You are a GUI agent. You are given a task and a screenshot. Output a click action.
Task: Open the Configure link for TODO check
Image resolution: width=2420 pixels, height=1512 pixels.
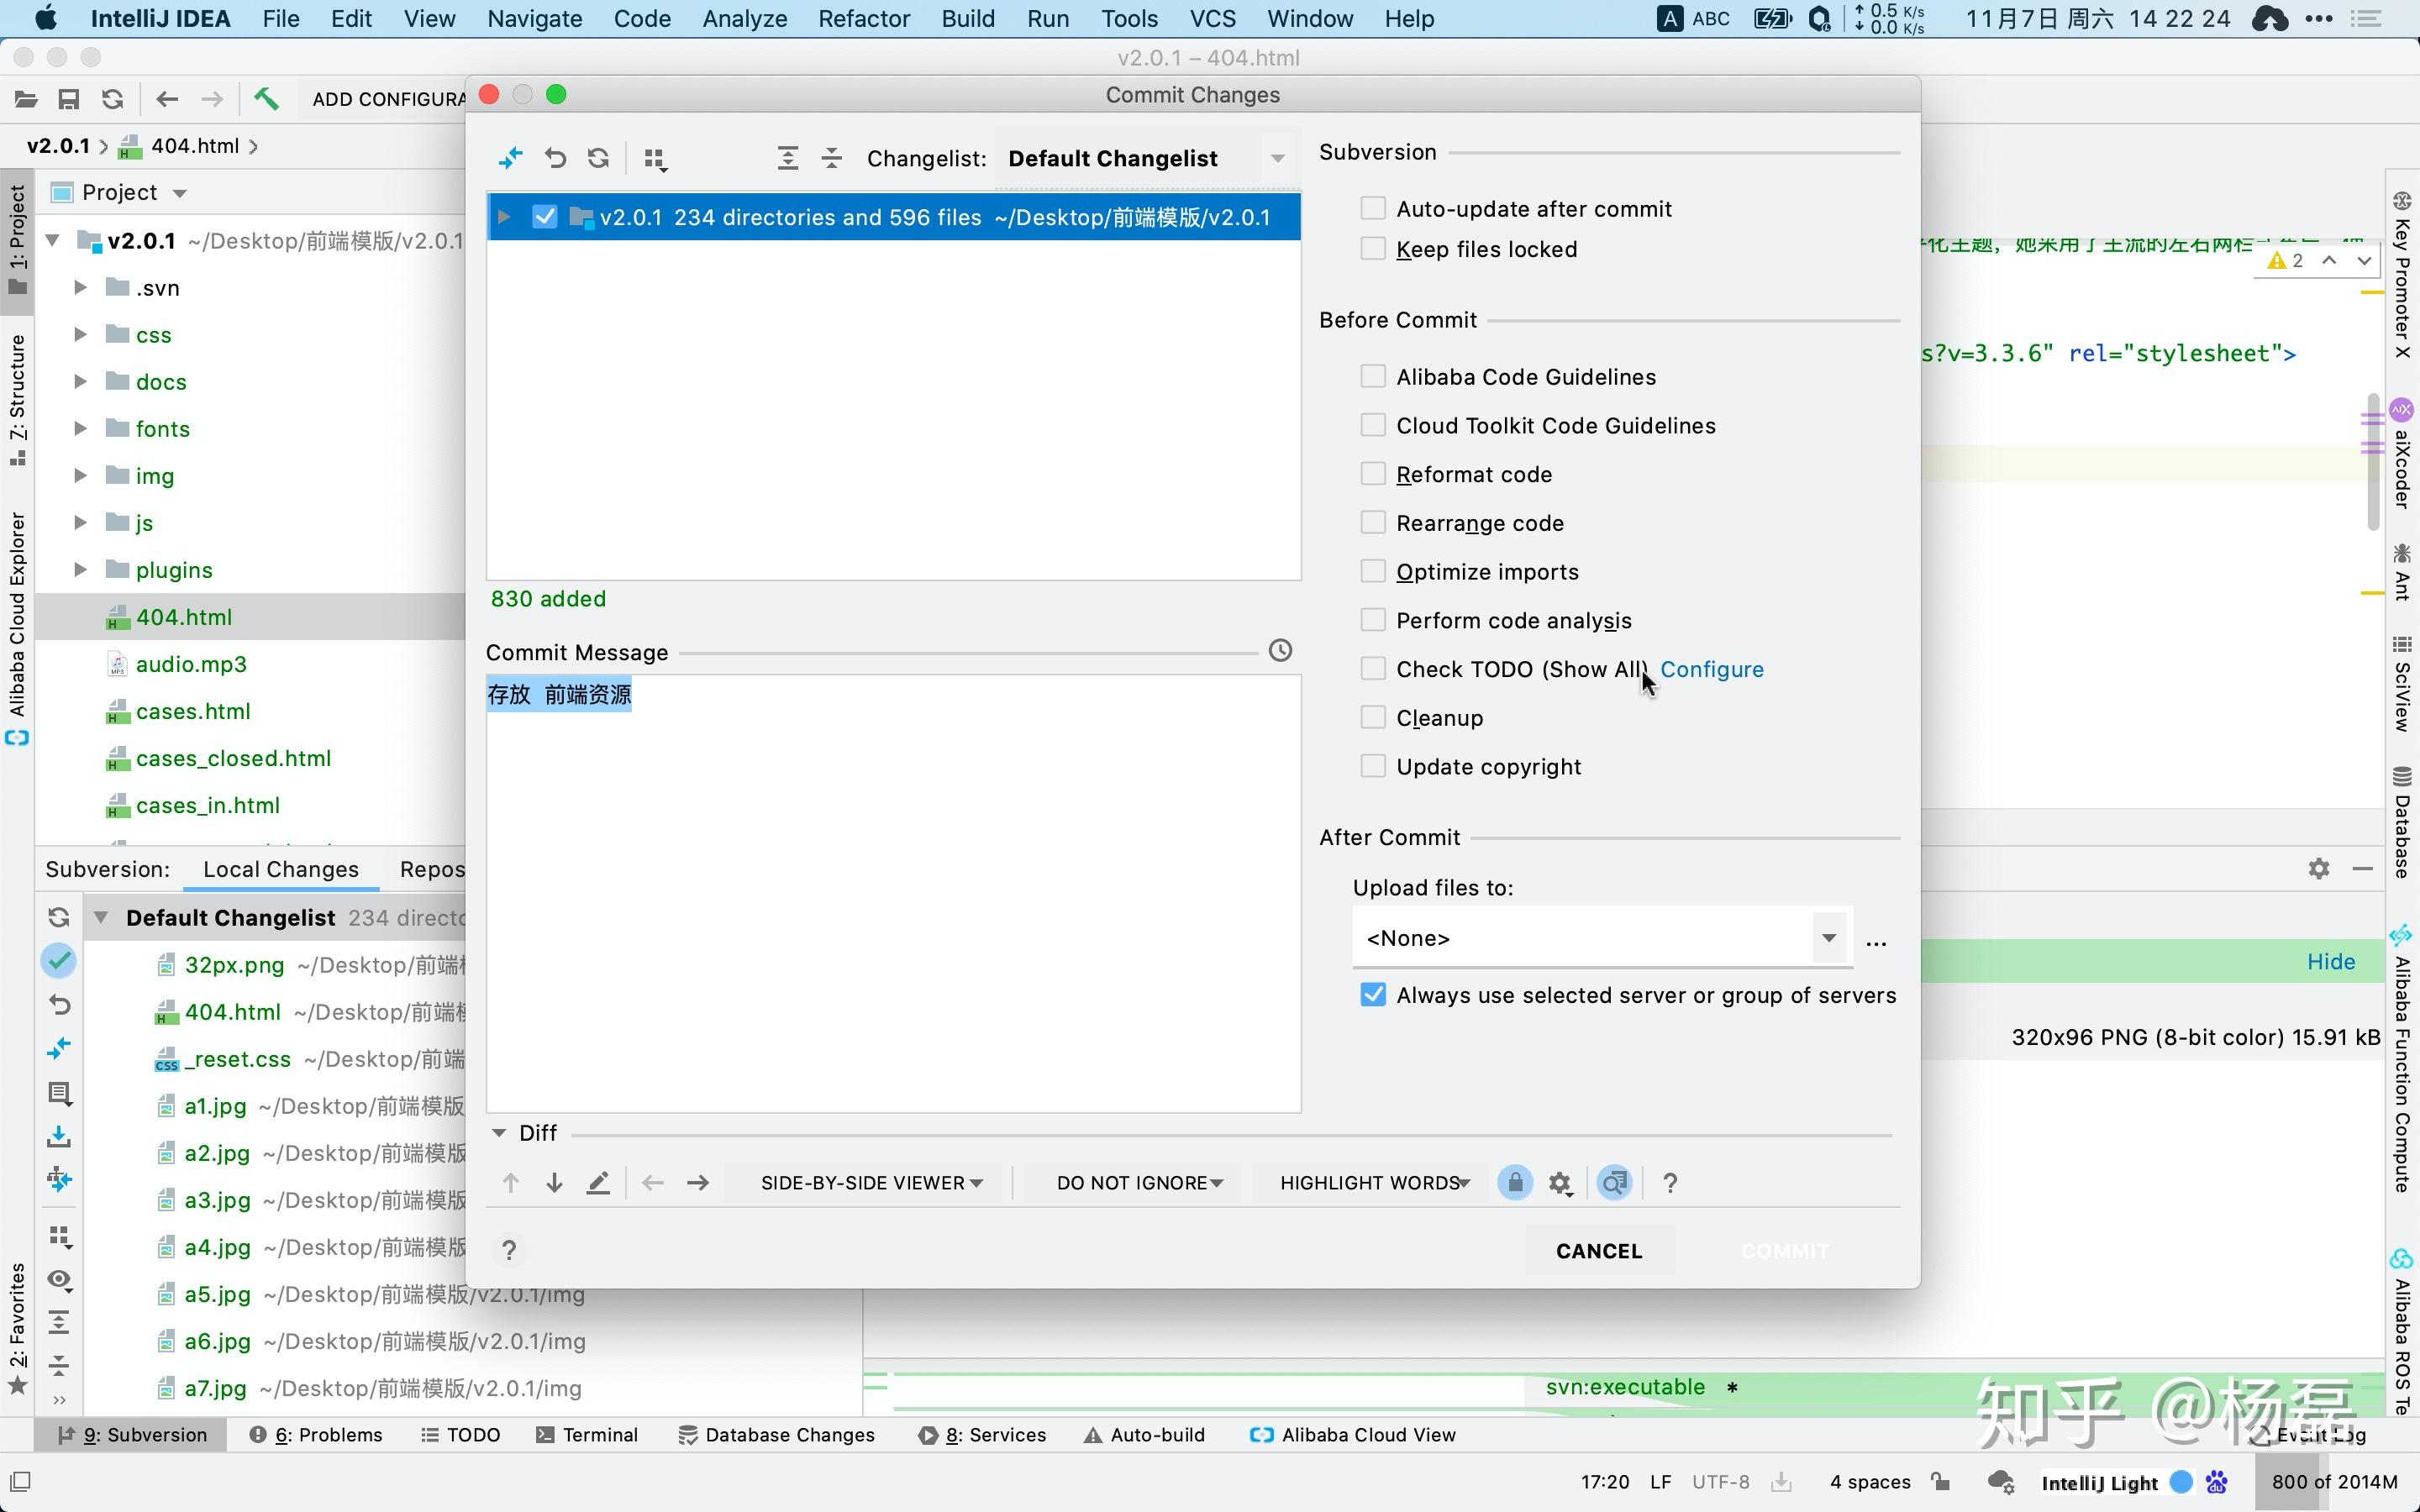tap(1711, 669)
